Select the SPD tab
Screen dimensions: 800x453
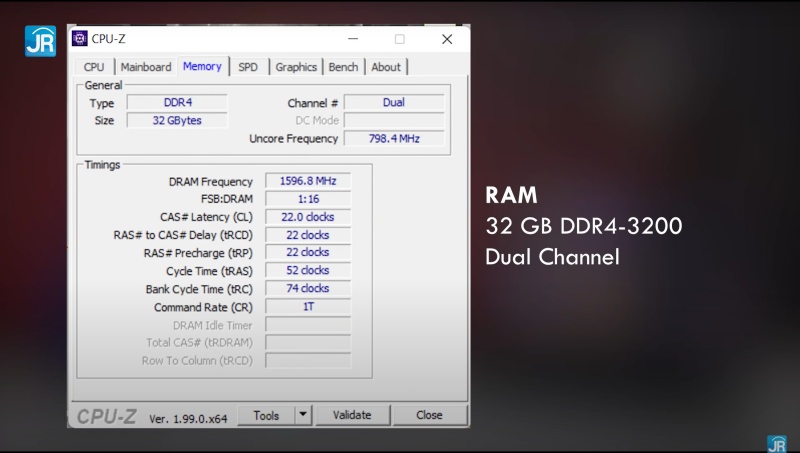[248, 67]
